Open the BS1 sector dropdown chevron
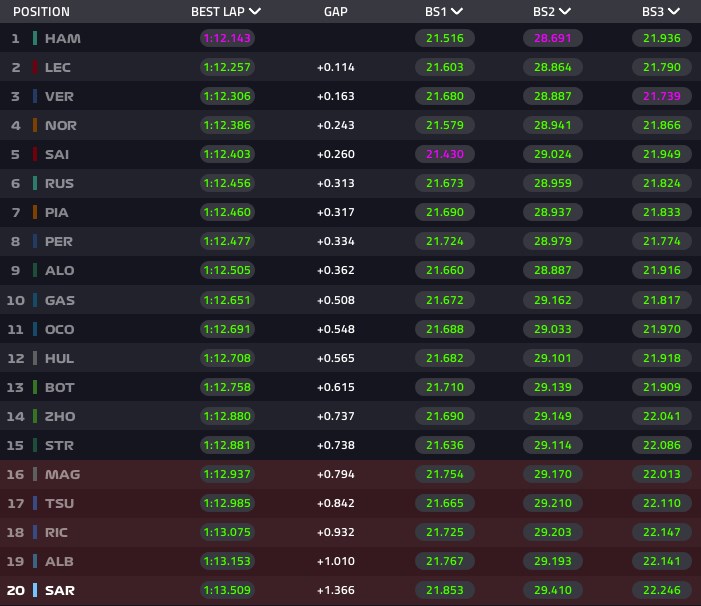This screenshot has height=606, width=701. click(x=457, y=11)
